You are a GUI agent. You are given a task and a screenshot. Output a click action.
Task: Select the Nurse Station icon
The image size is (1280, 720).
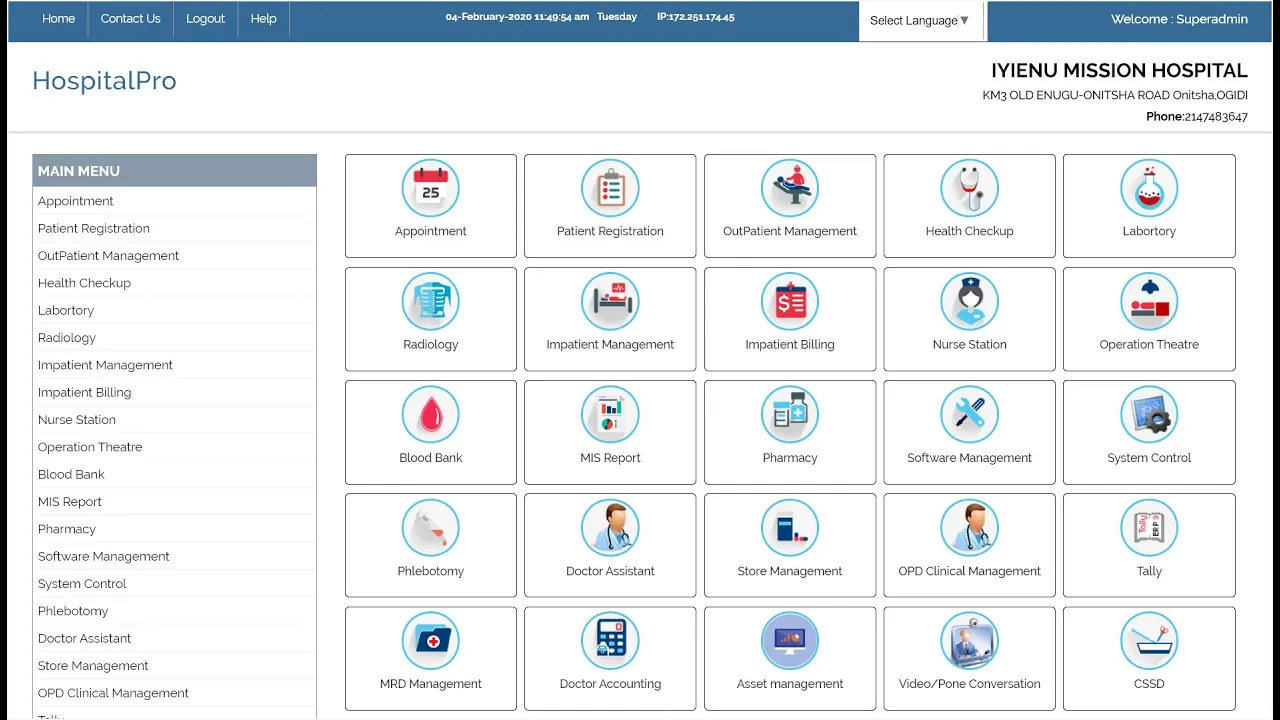[969, 301]
